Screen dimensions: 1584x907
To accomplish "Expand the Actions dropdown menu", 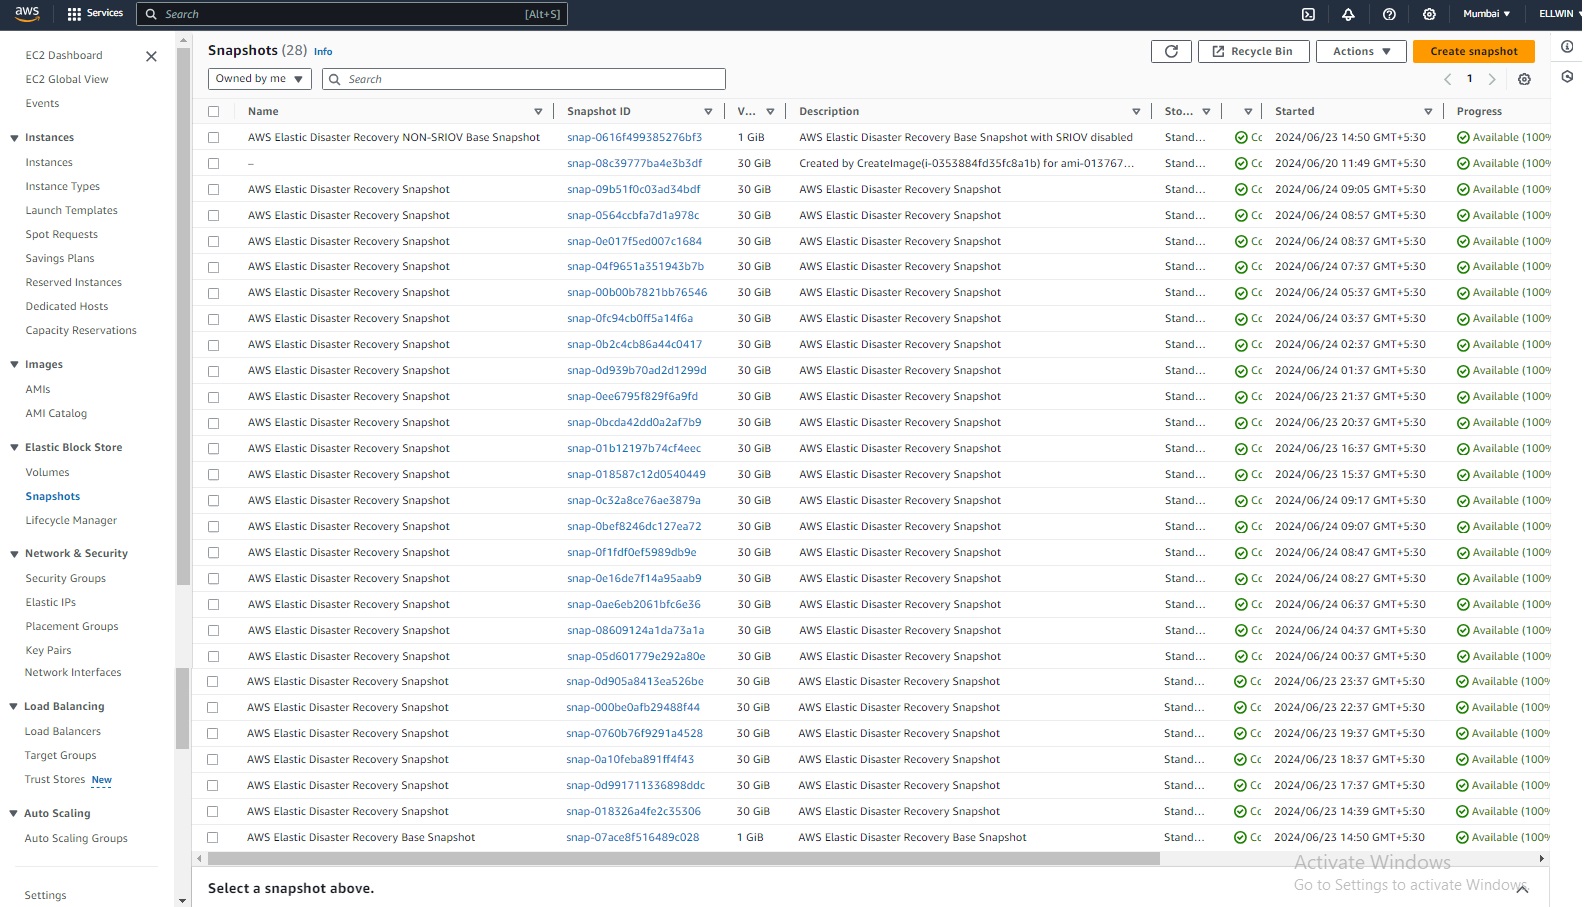I will tap(1361, 51).
